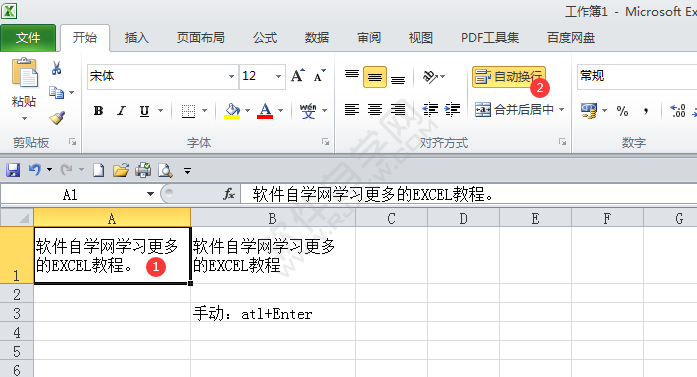Viewport: 697px width, 377px height.
Task: Open font name 宋体 dropdown
Action: (231, 76)
